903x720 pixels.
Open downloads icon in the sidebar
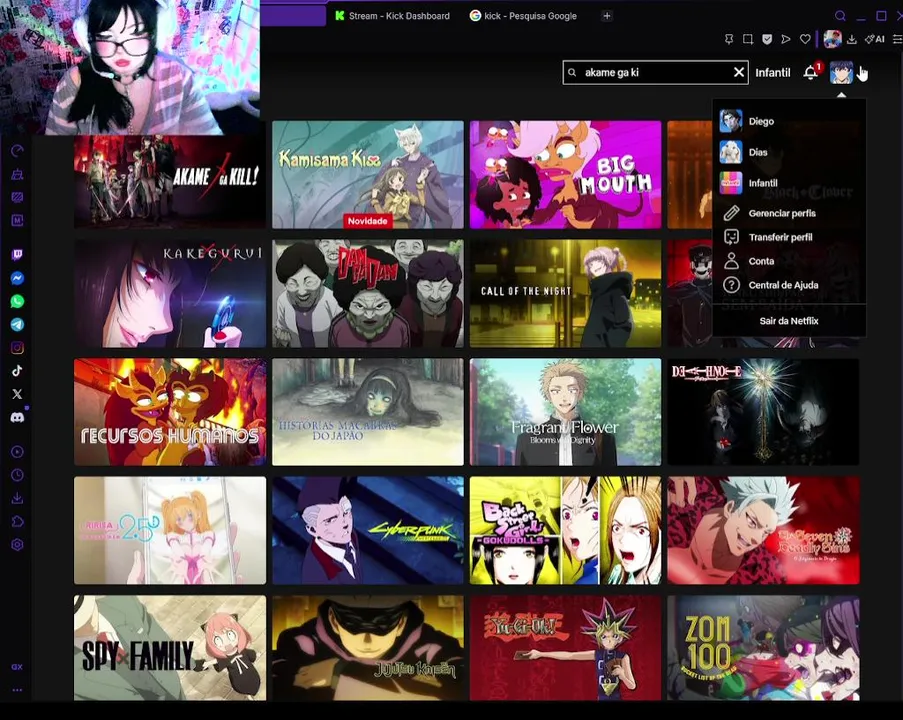(17, 498)
